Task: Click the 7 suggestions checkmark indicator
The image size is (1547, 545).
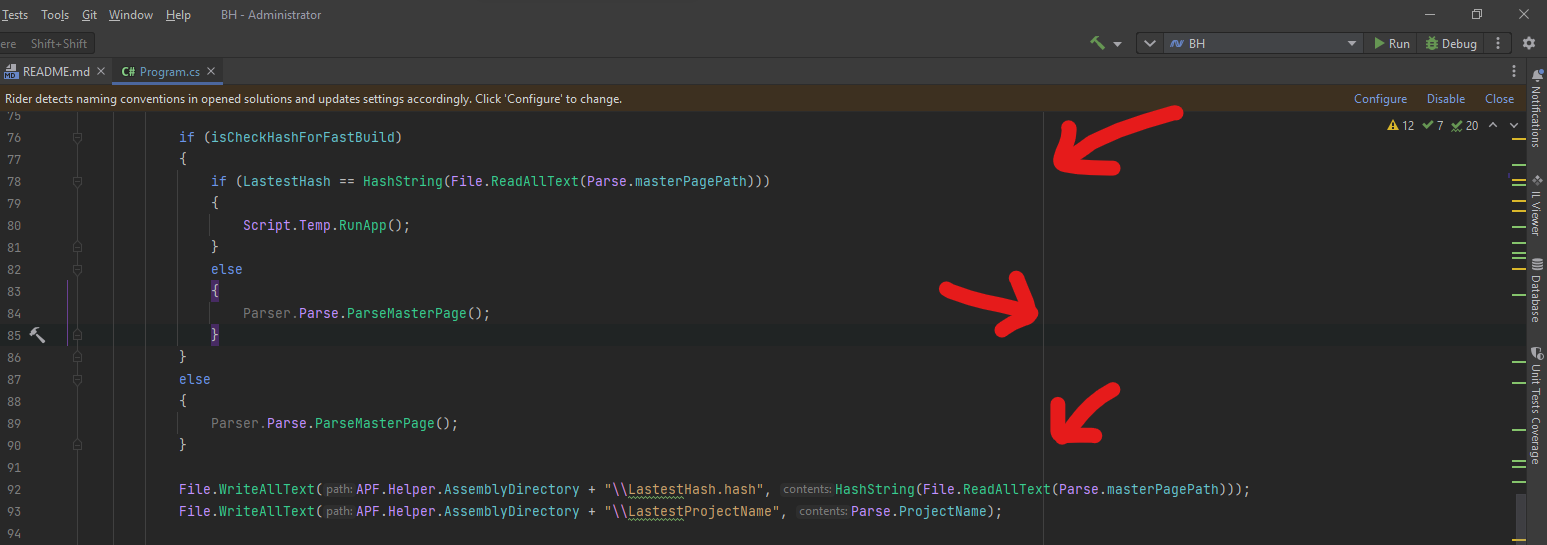Action: (1433, 126)
